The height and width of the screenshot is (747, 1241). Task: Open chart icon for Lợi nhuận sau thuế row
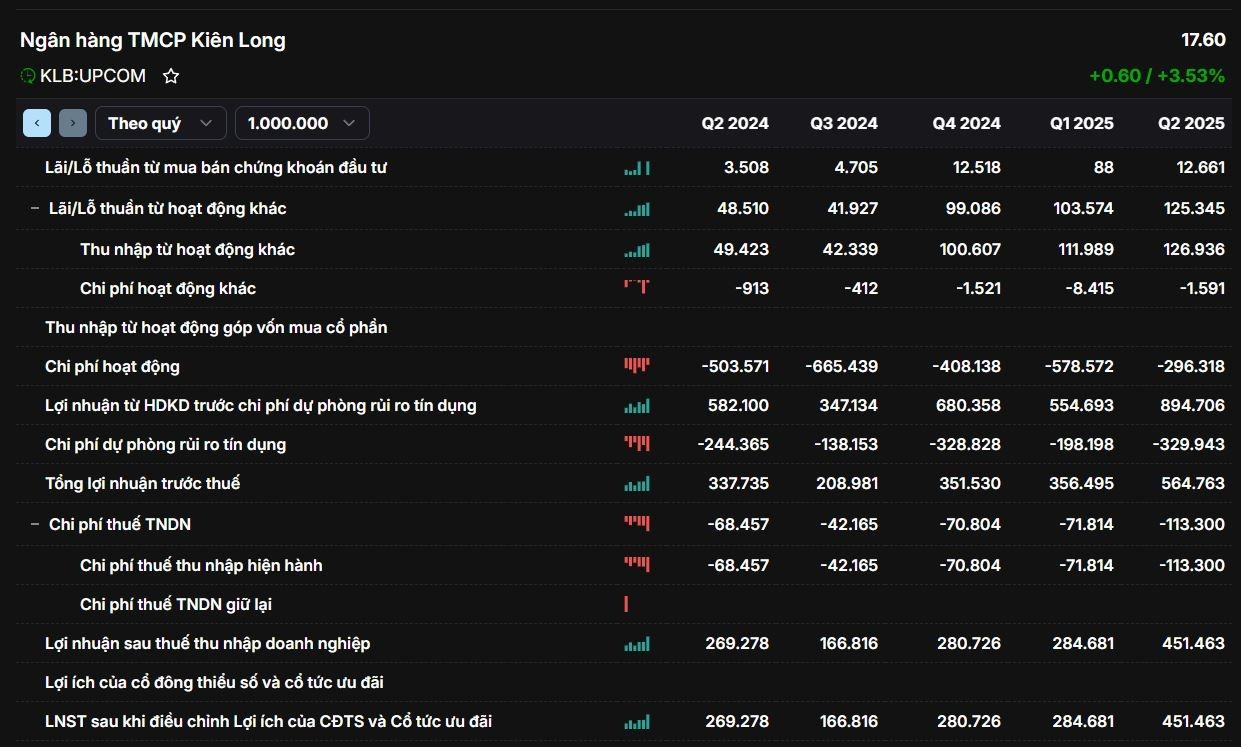(637, 644)
